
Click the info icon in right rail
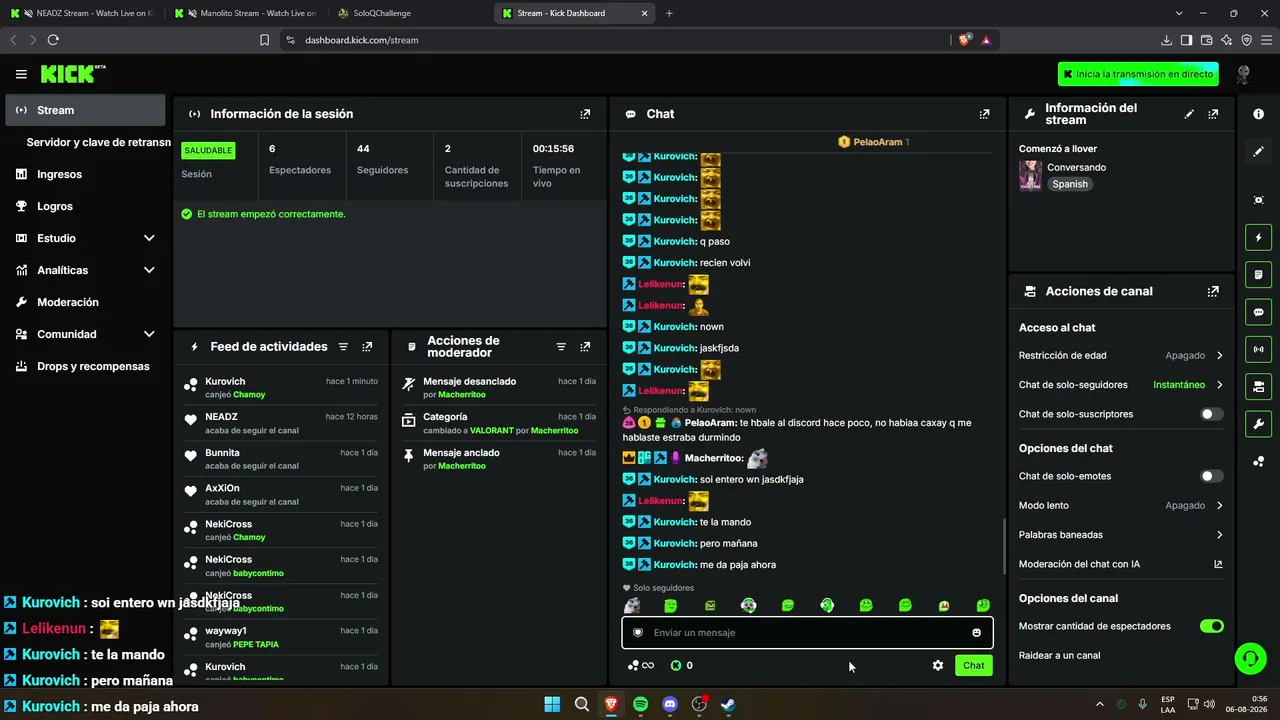[1258, 114]
